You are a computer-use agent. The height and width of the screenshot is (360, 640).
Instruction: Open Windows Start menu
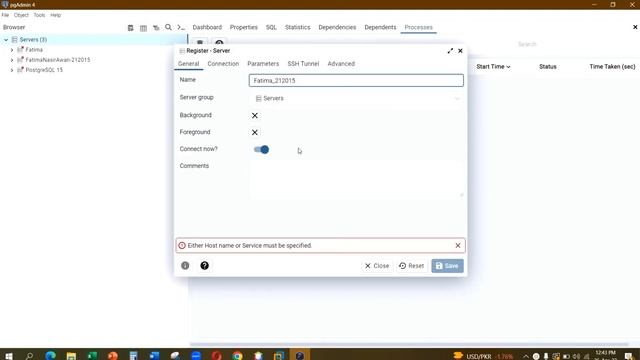9,356
